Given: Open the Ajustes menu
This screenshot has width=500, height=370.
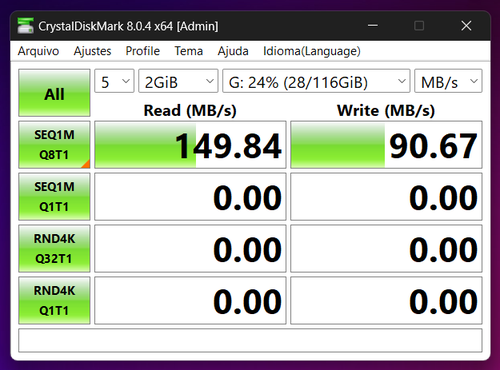Looking at the screenshot, I should 92,51.
